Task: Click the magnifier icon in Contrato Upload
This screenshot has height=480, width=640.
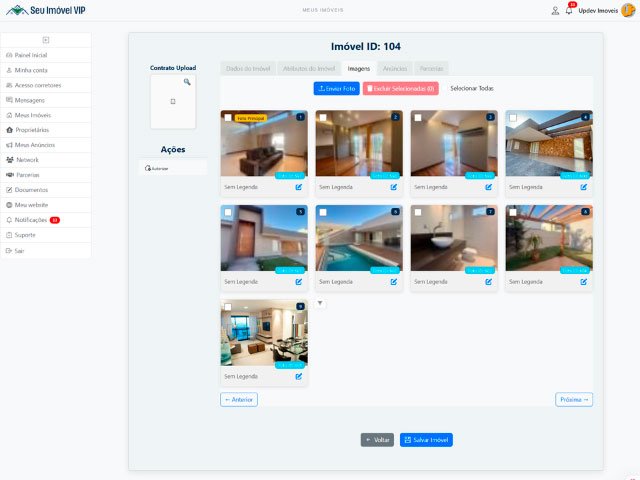Action: pyautogui.click(x=186, y=82)
